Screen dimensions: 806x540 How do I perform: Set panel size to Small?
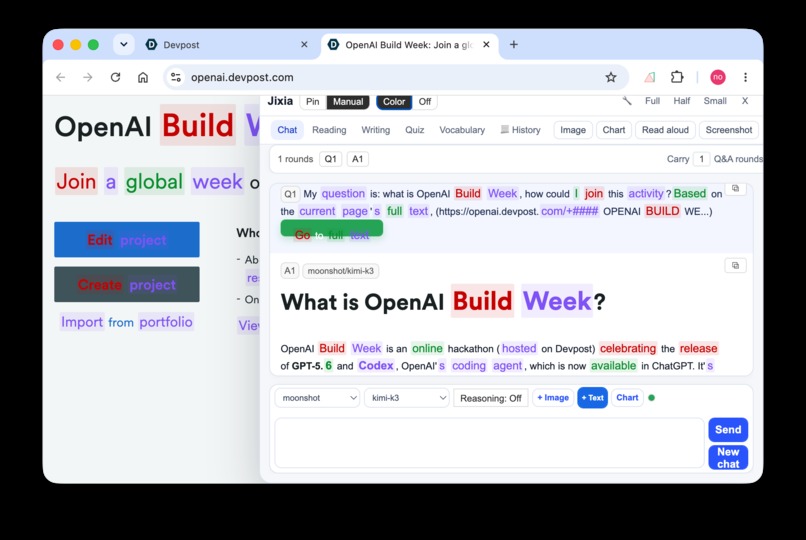pos(715,101)
